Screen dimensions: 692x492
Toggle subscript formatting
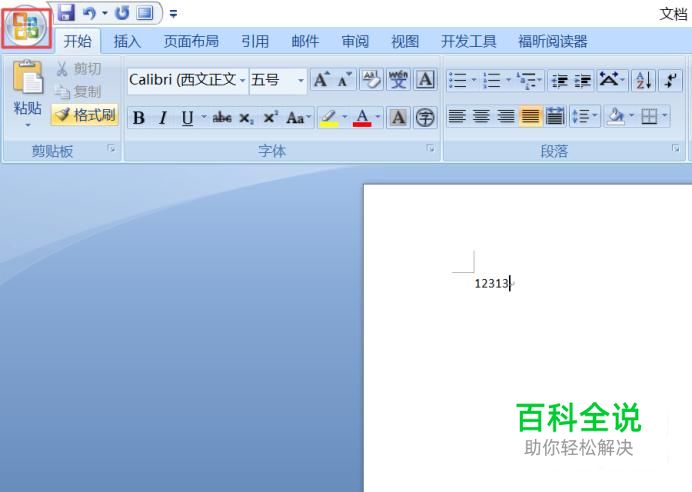(x=246, y=118)
